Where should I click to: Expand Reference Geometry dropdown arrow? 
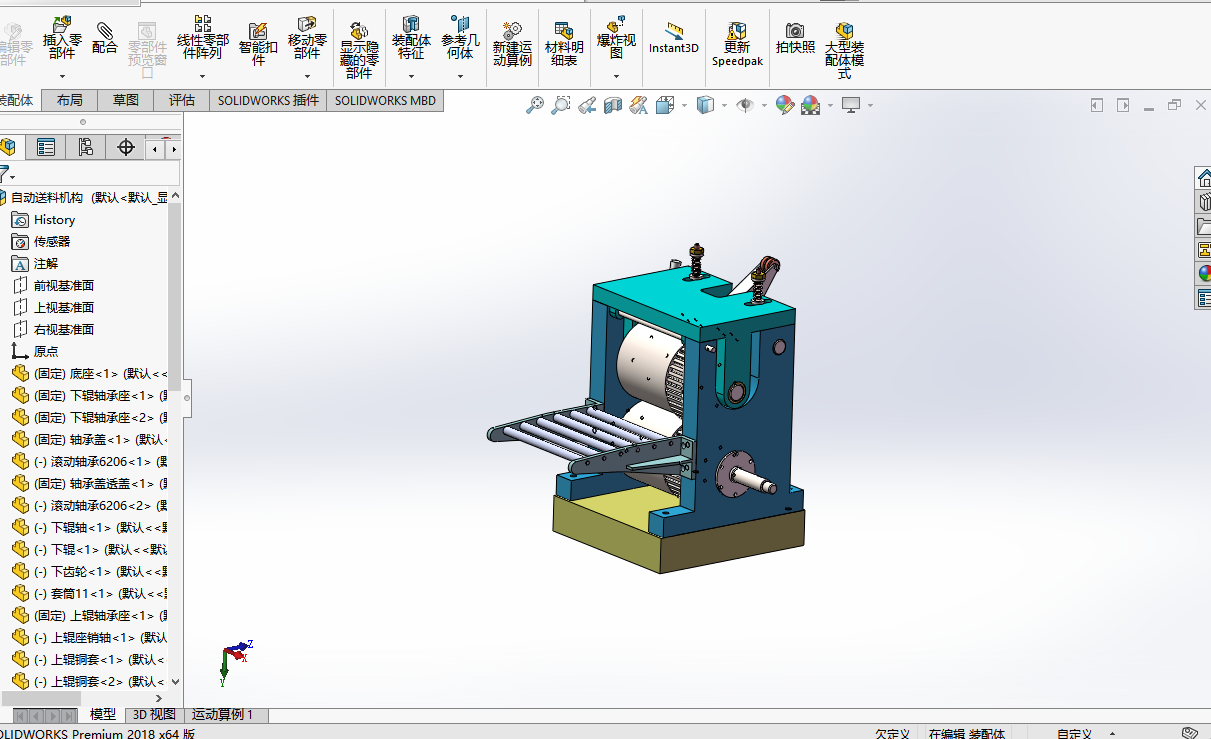[460, 76]
